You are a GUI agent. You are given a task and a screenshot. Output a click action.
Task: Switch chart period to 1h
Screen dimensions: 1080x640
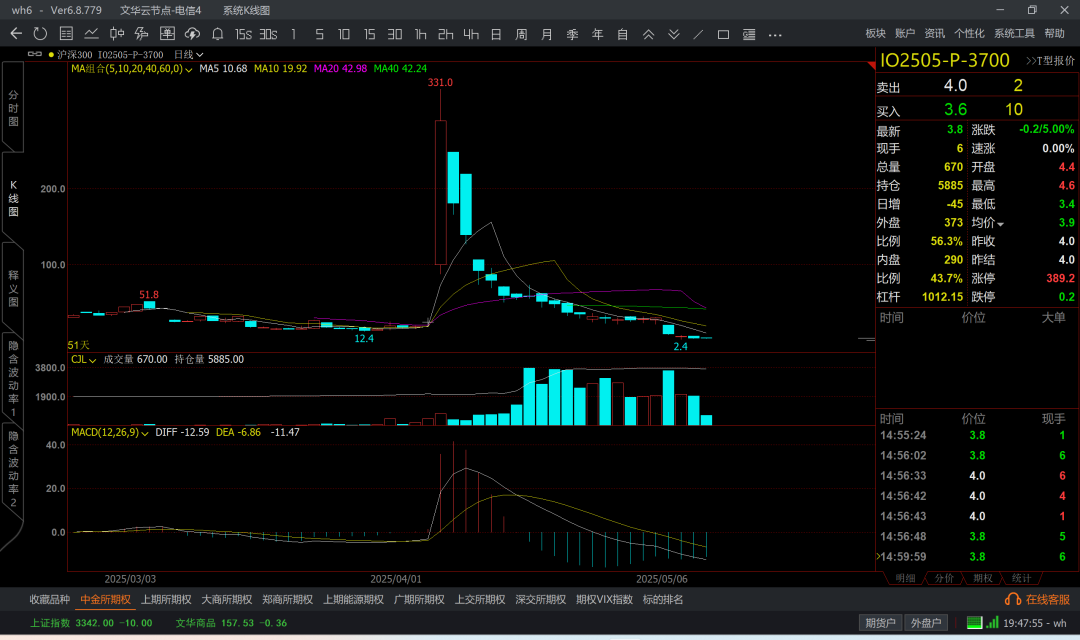pyautogui.click(x=420, y=34)
